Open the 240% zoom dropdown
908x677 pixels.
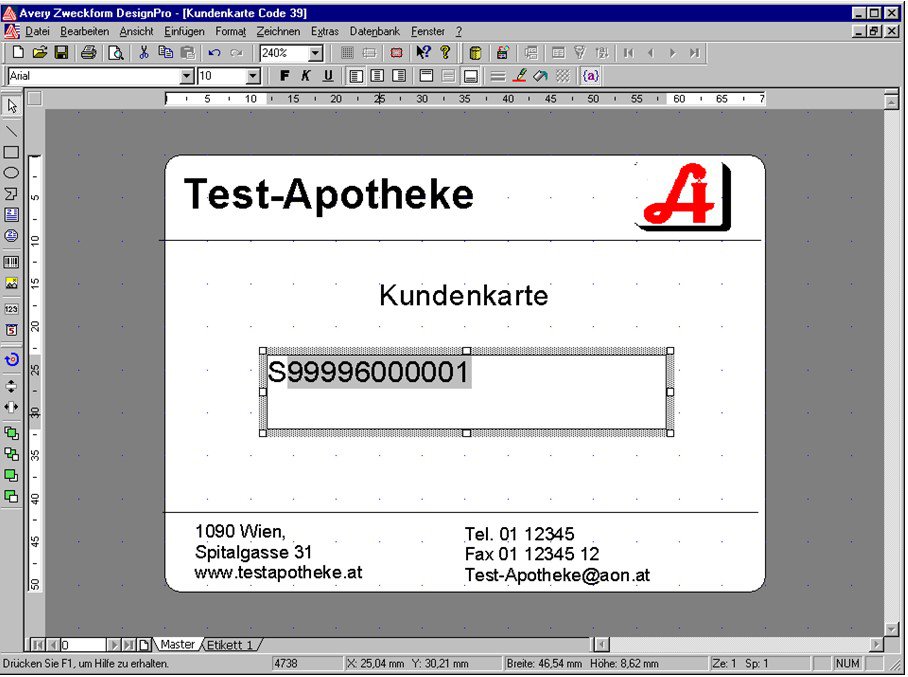tap(316, 53)
